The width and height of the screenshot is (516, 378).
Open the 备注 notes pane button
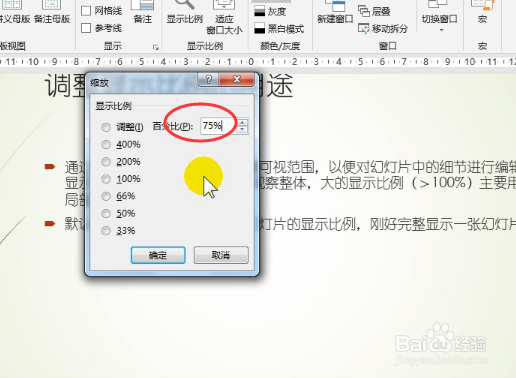pyautogui.click(x=143, y=12)
